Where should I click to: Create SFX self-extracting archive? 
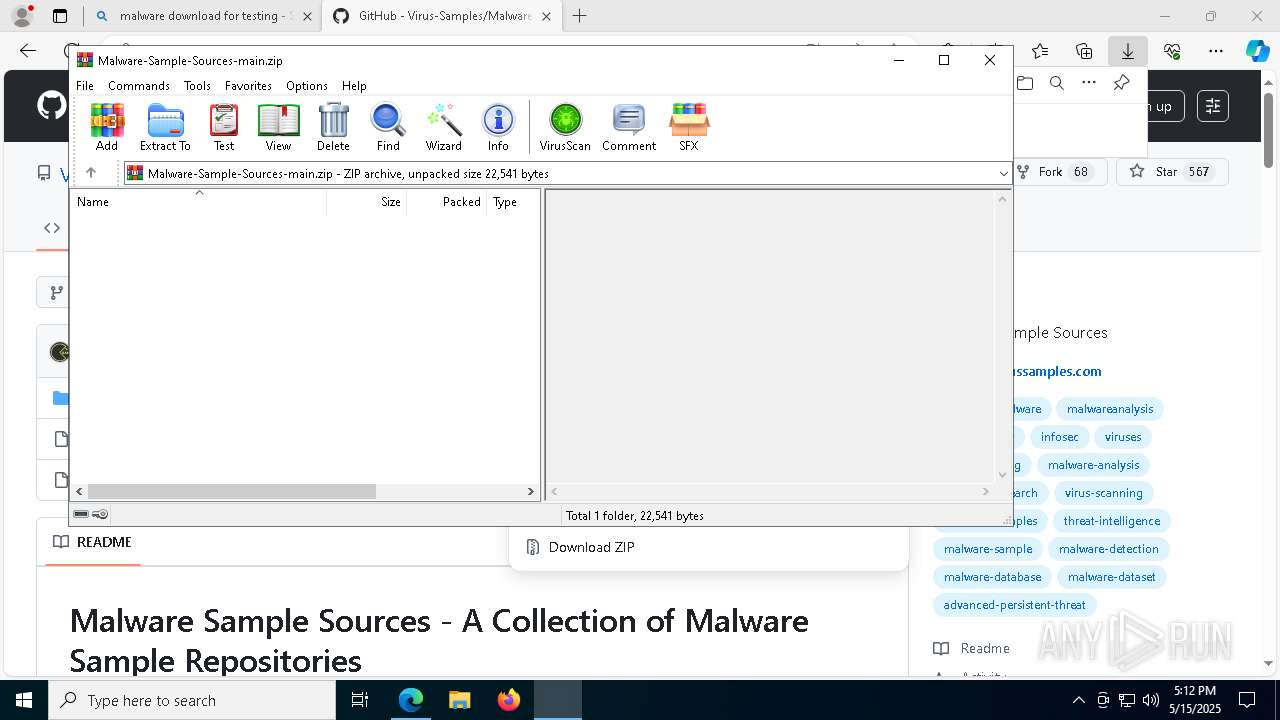pos(689,127)
